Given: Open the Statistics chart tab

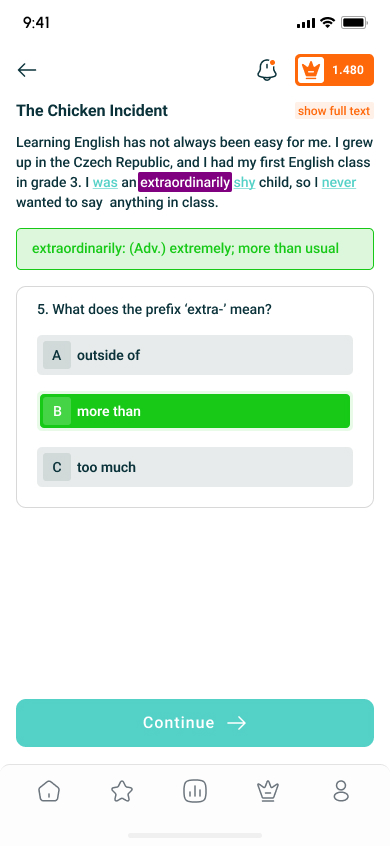Looking at the screenshot, I should point(195,792).
